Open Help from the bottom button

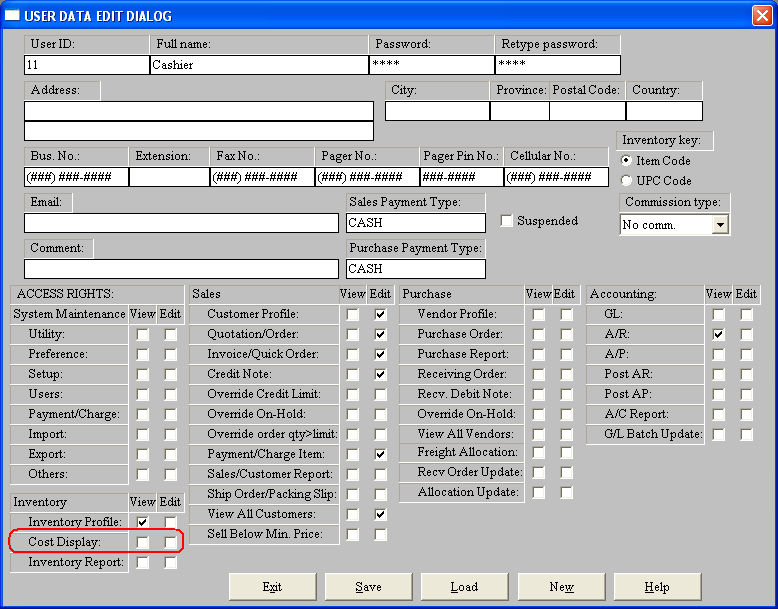(x=657, y=587)
